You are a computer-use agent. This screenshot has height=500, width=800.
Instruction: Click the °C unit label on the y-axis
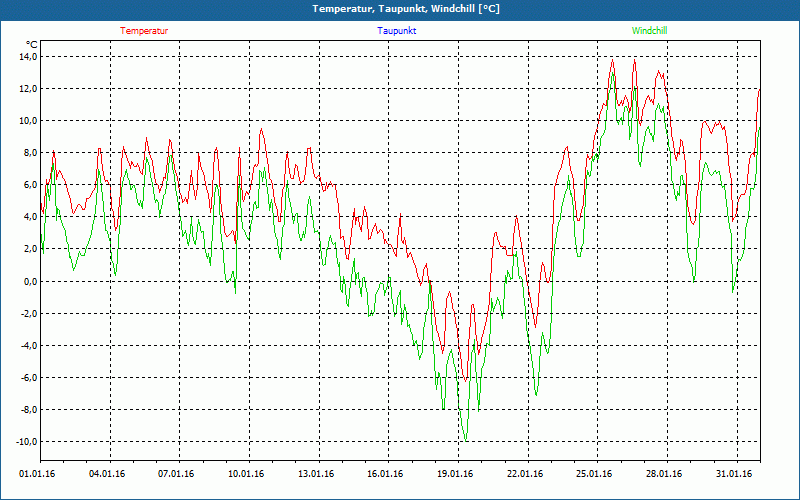click(x=31, y=45)
